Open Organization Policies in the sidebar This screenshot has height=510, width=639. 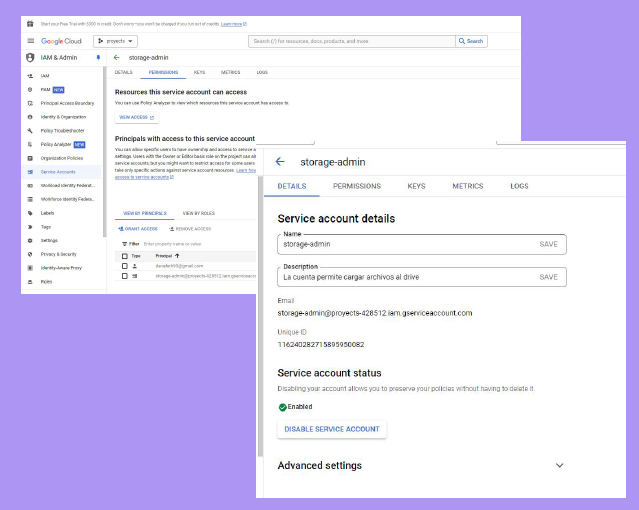61,158
